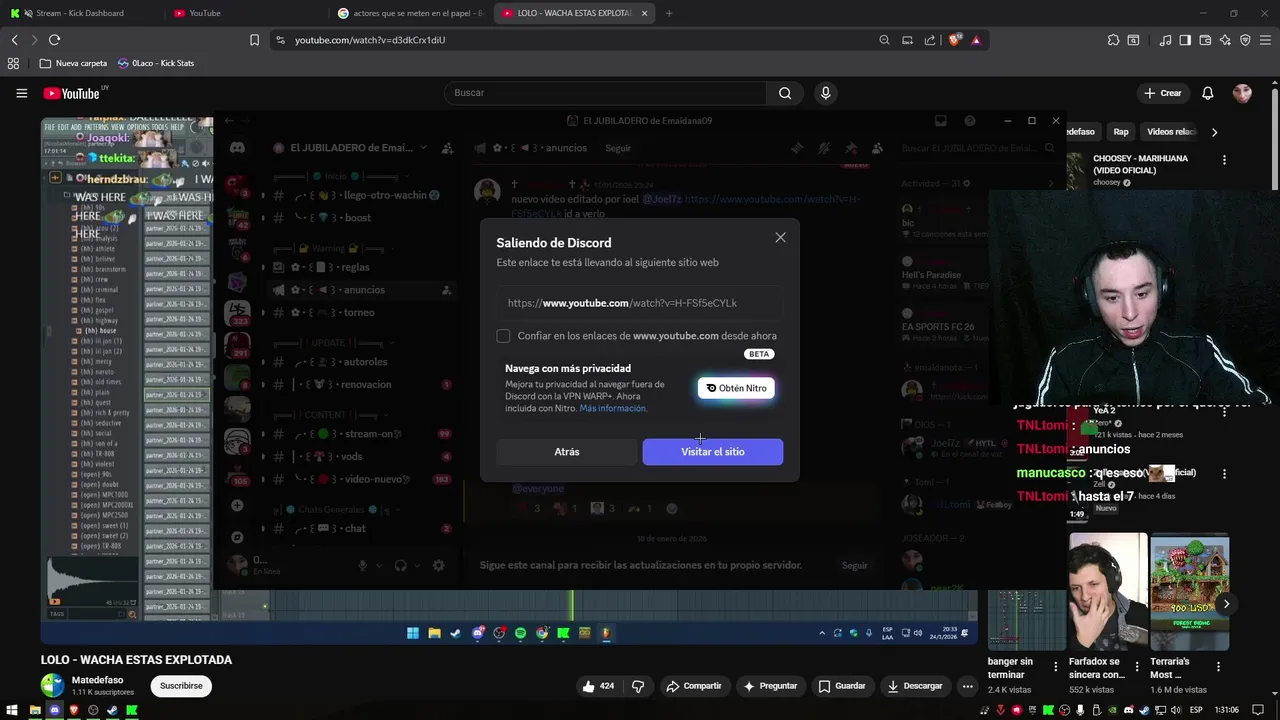Open the Brave VPN shield icon
Screen dimensions: 1280x720
coord(1245,40)
